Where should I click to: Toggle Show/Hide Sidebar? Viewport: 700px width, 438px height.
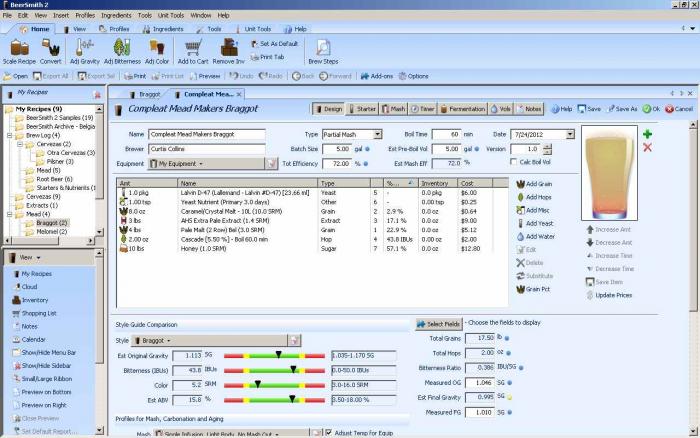(42, 366)
